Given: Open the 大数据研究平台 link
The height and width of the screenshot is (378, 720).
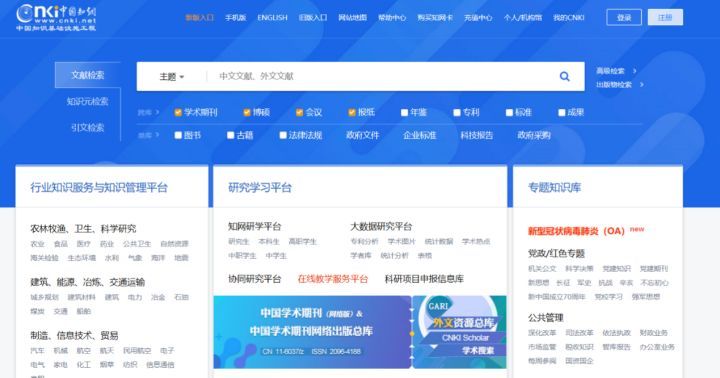Looking at the screenshot, I should [x=381, y=226].
